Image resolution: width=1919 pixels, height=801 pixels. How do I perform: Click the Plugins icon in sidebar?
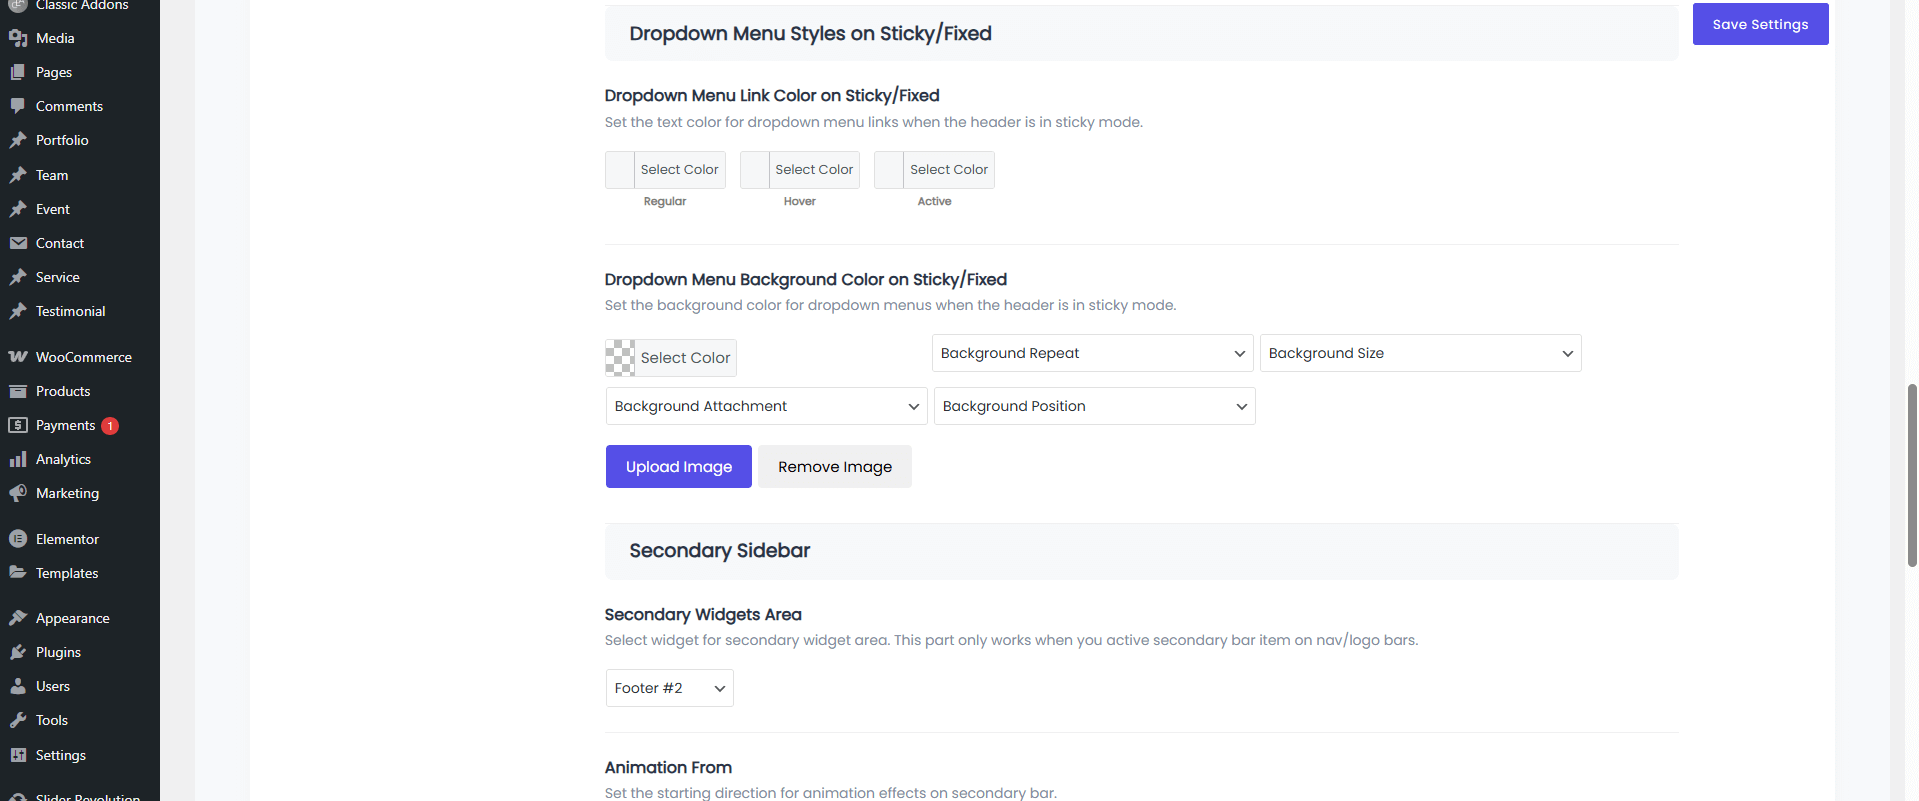coord(18,652)
